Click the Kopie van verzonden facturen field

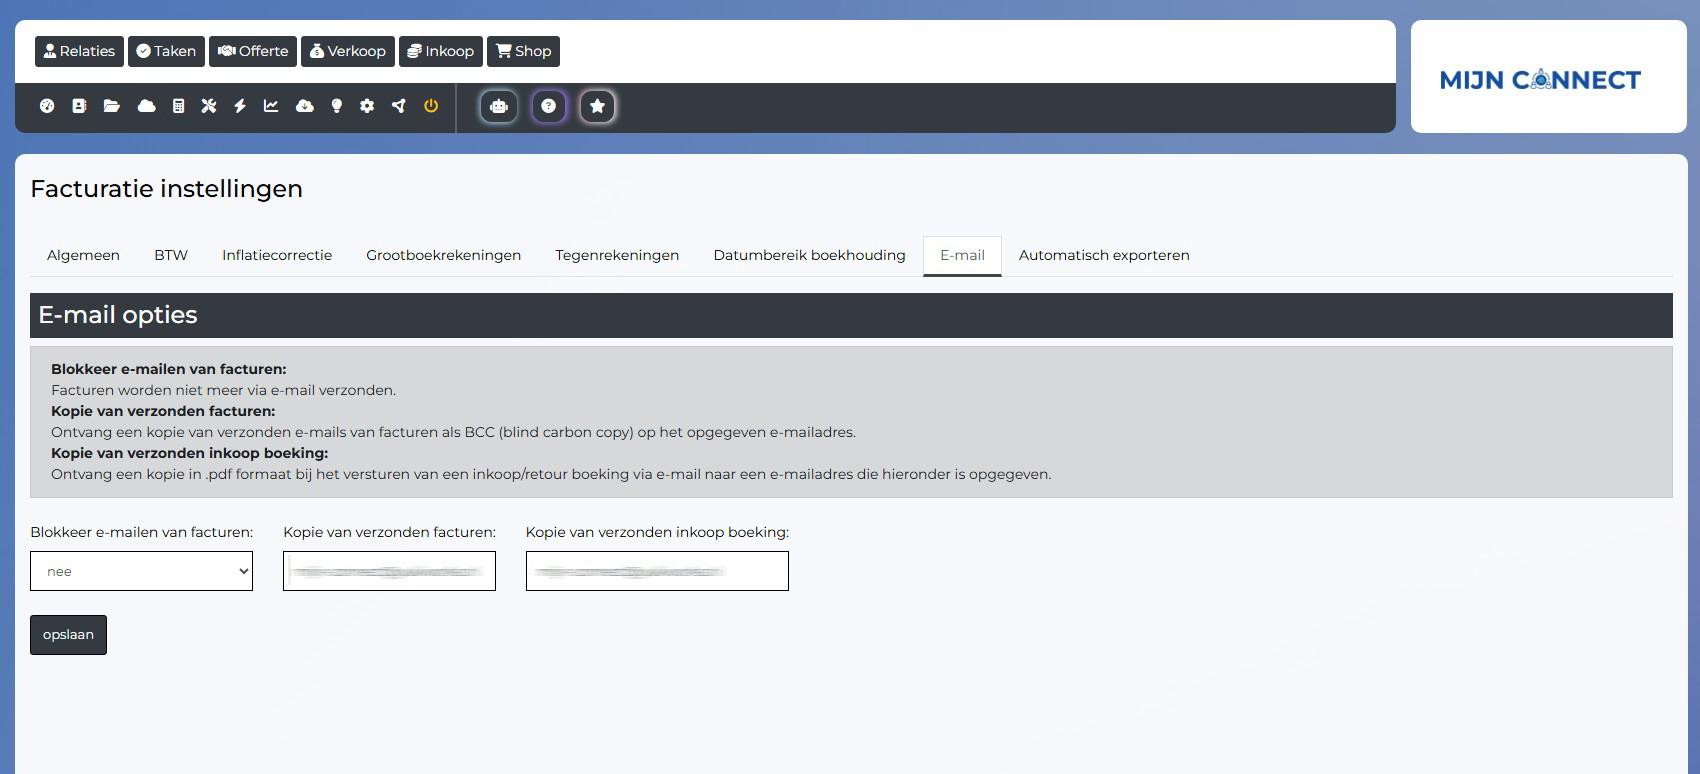(389, 571)
